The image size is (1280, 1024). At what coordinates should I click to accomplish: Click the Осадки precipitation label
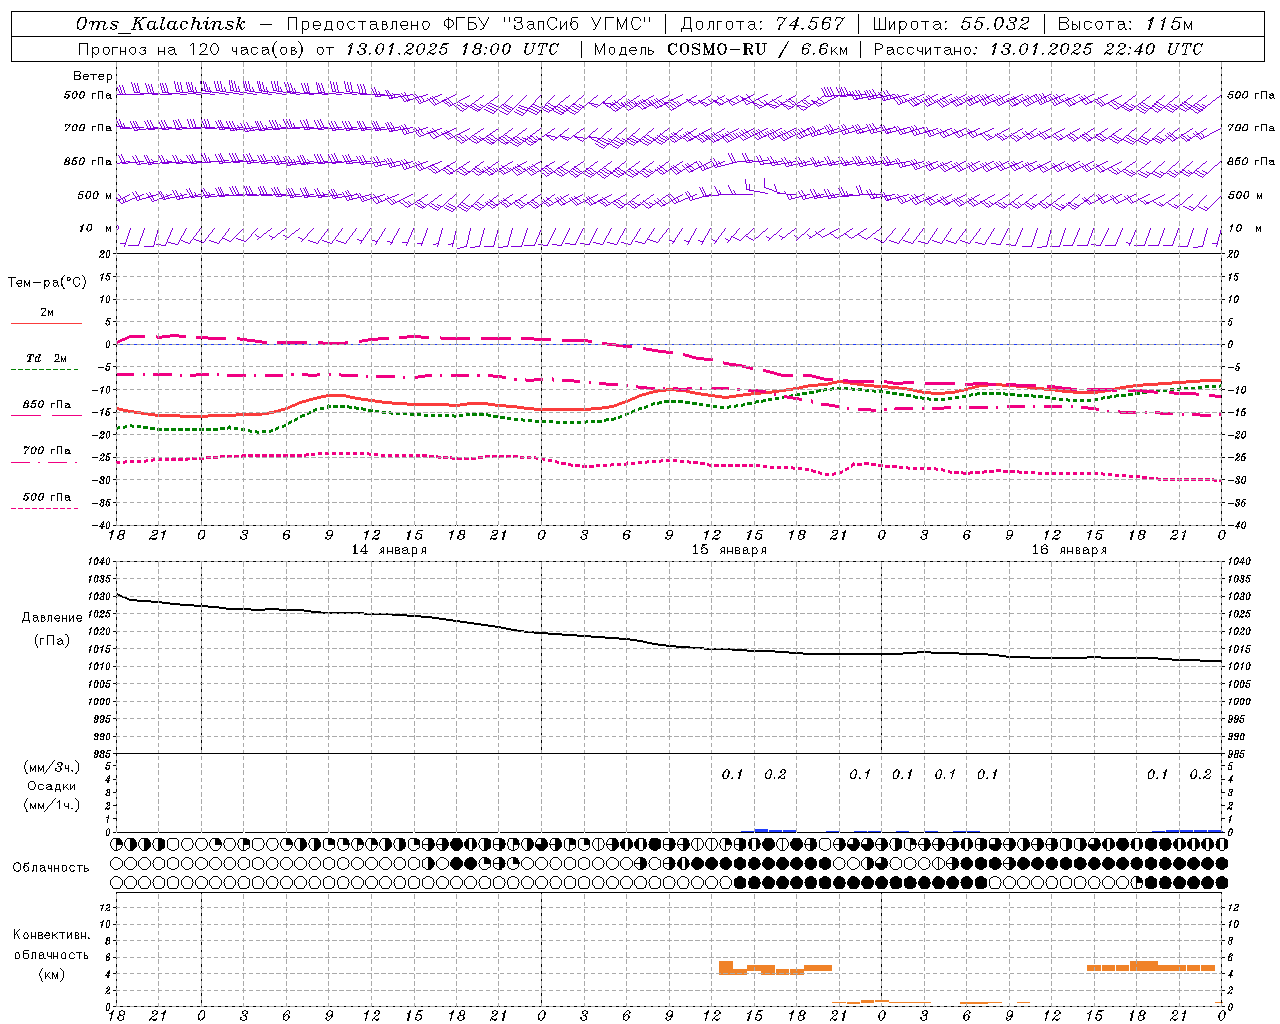click(x=52, y=786)
